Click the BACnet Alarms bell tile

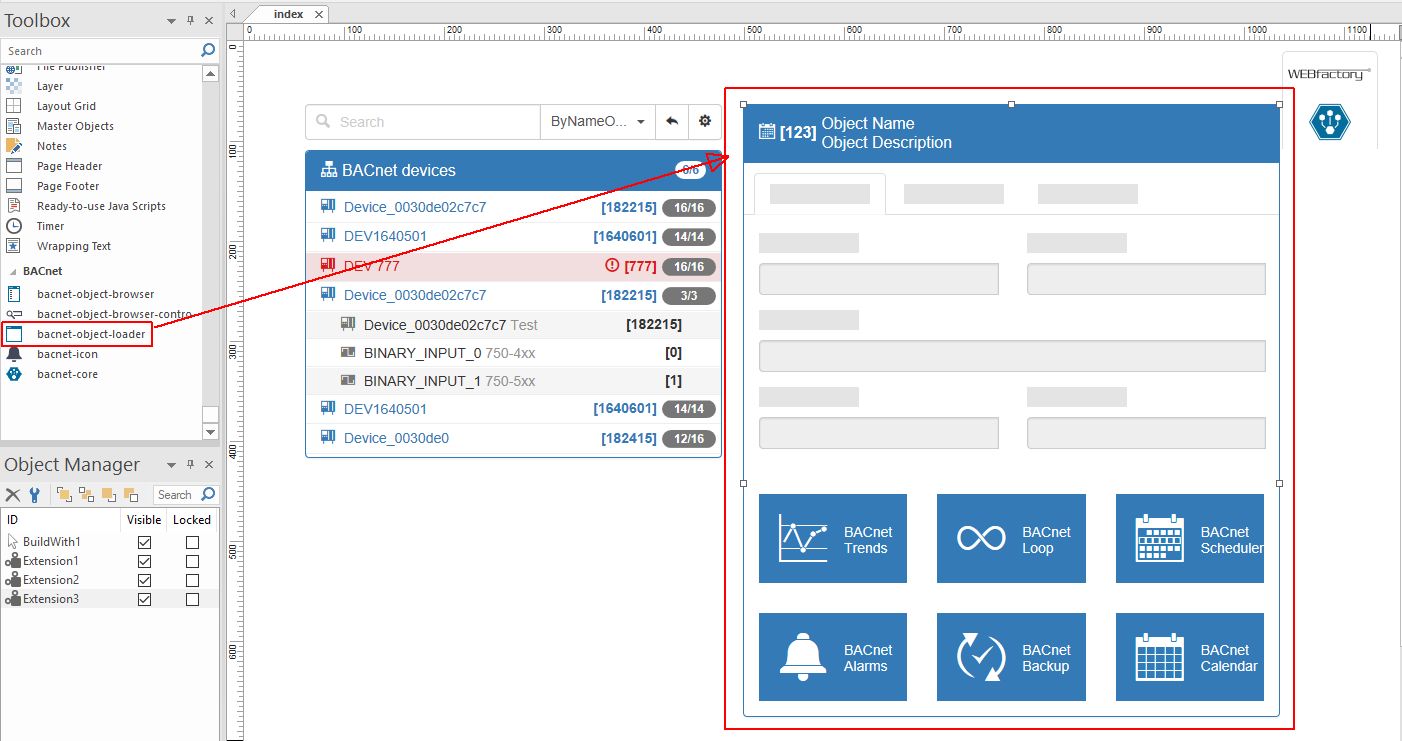[832, 657]
